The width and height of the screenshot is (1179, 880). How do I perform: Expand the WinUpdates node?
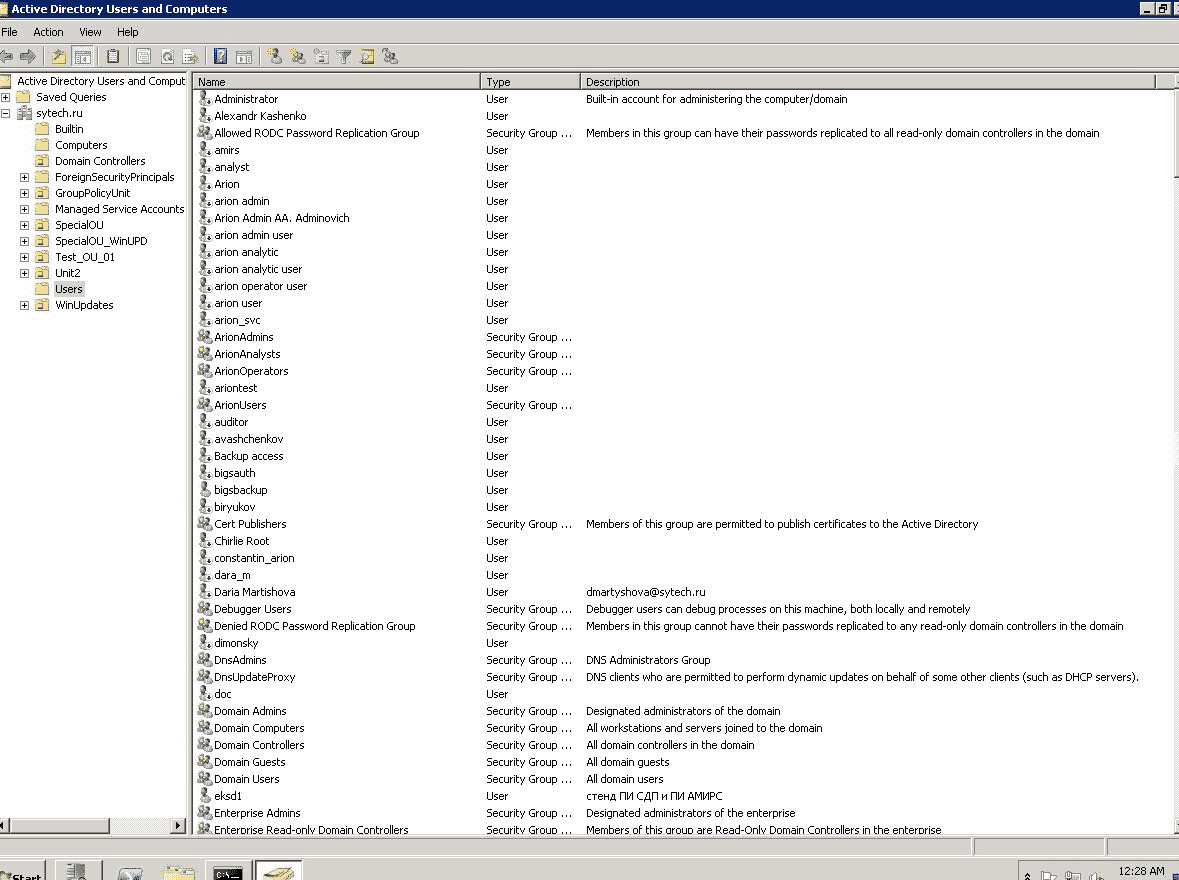[x=24, y=305]
